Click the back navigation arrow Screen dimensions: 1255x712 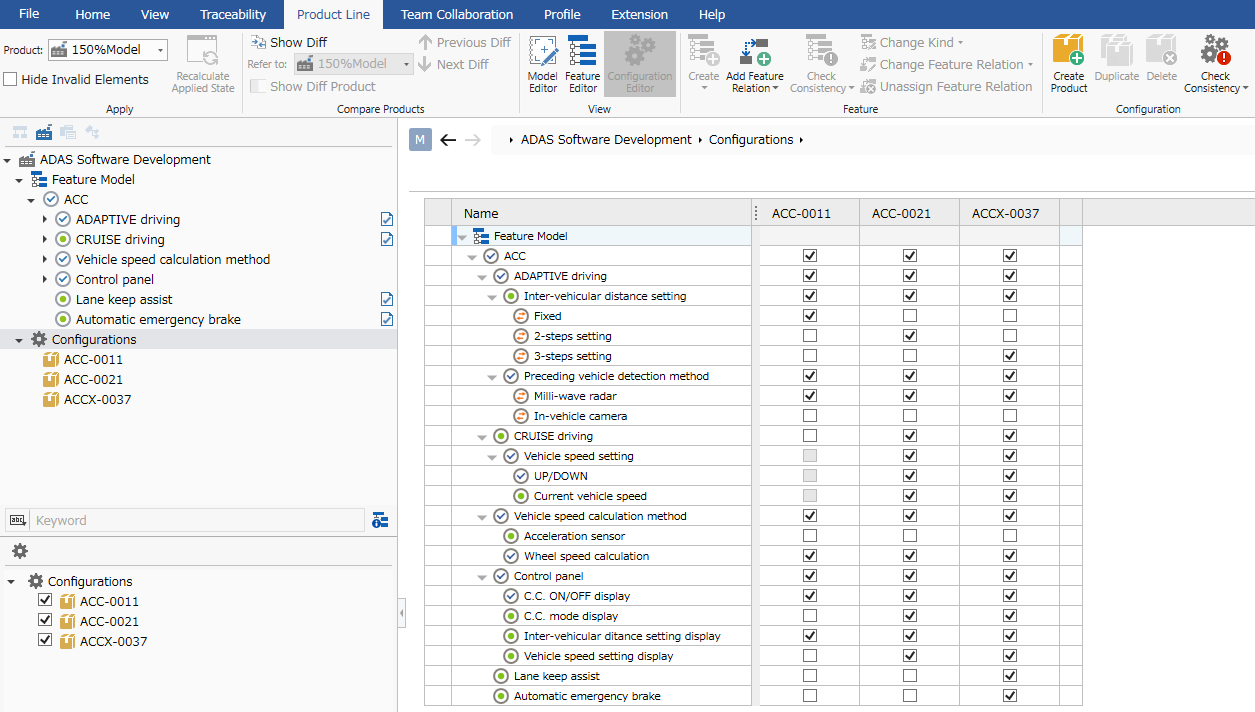448,140
